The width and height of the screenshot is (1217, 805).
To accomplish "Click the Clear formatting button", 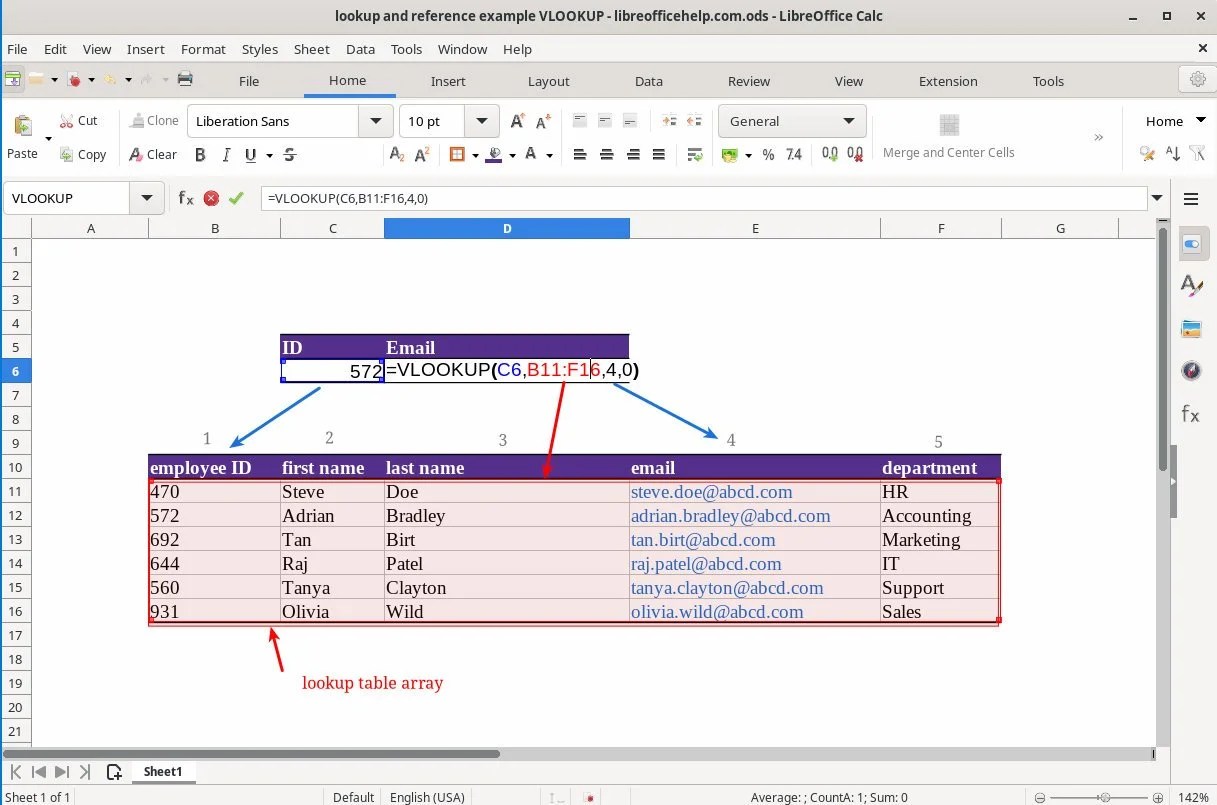I will tap(153, 154).
